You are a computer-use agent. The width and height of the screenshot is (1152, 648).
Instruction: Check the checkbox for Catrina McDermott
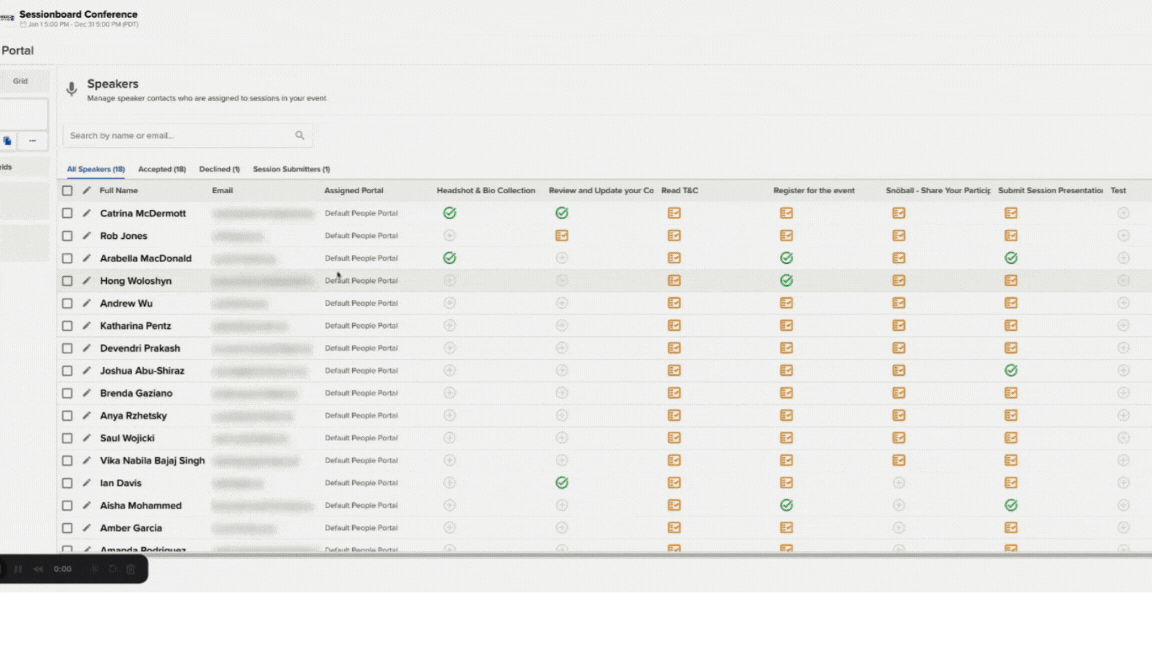pos(66,213)
